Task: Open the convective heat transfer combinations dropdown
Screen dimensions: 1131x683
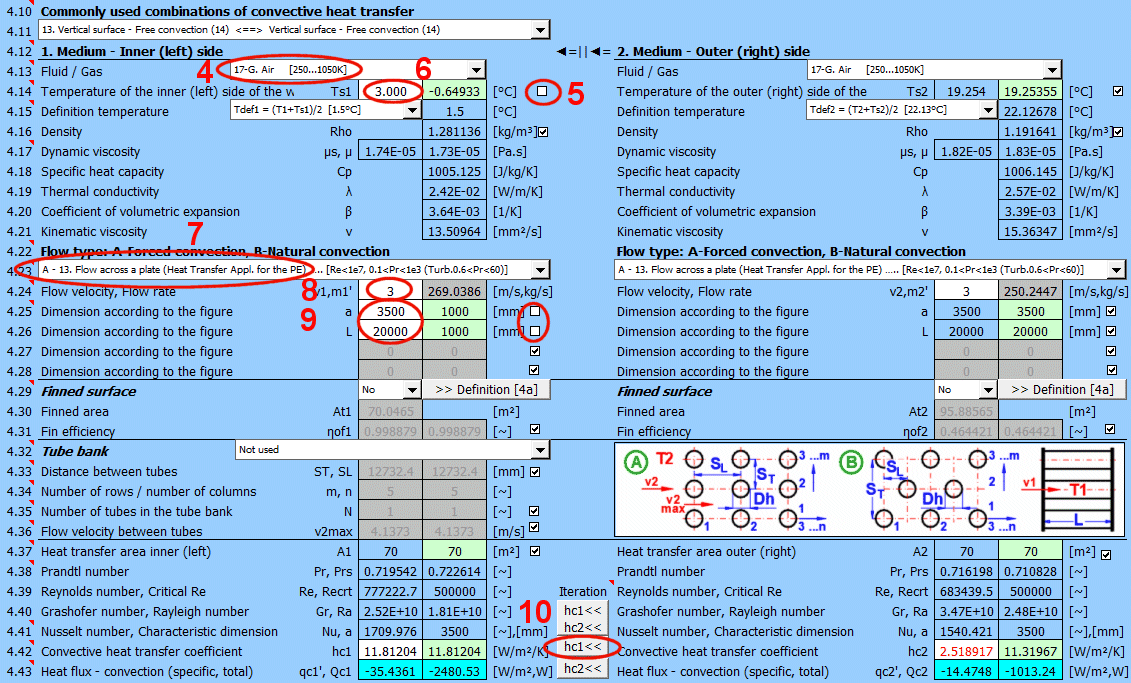Action: [x=540, y=31]
